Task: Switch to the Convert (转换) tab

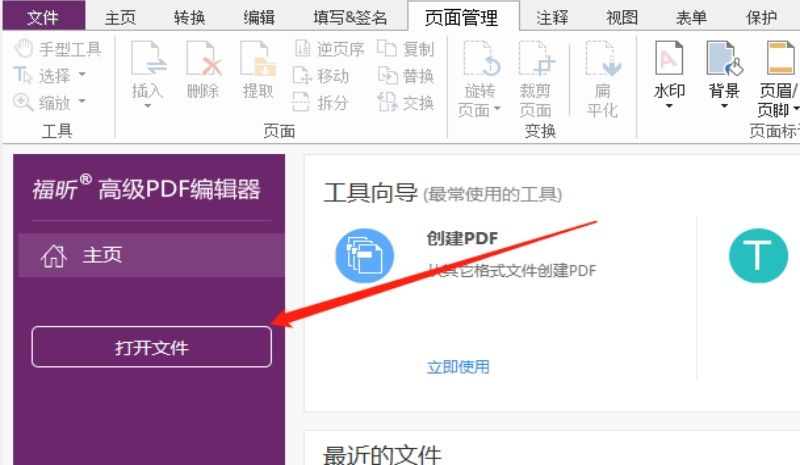Action: click(x=189, y=18)
